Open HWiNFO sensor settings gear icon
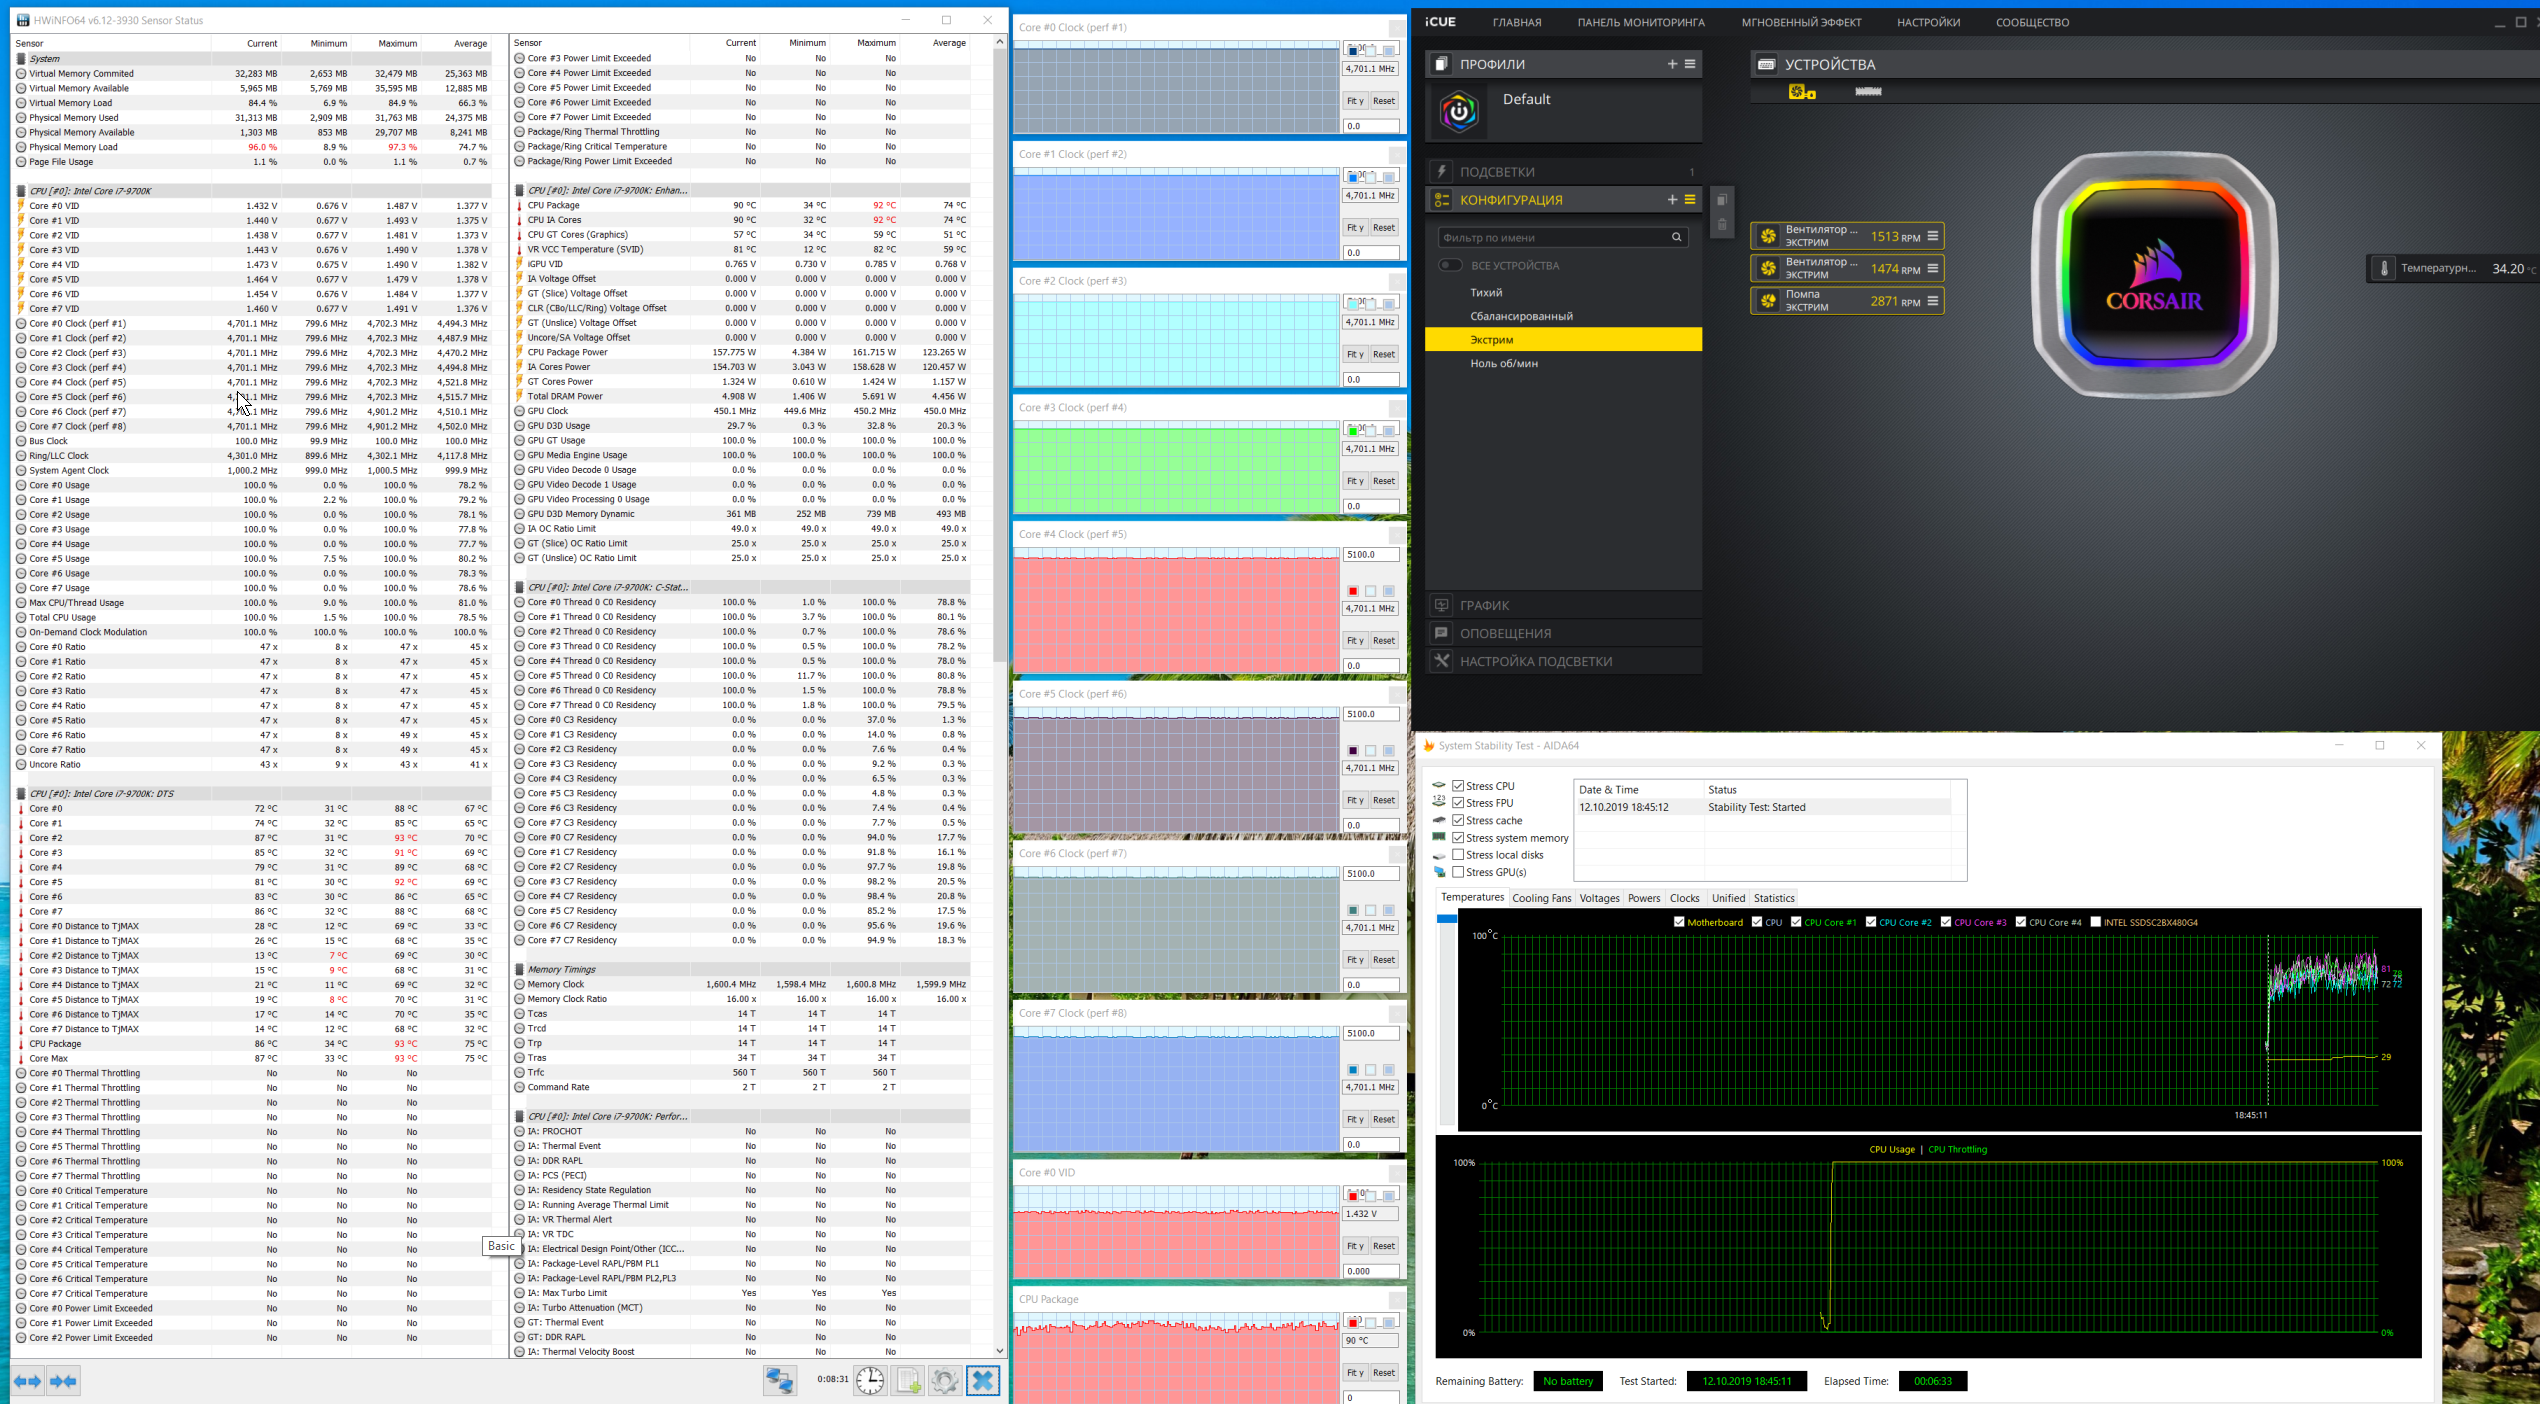2540x1404 pixels. pyautogui.click(x=944, y=1381)
